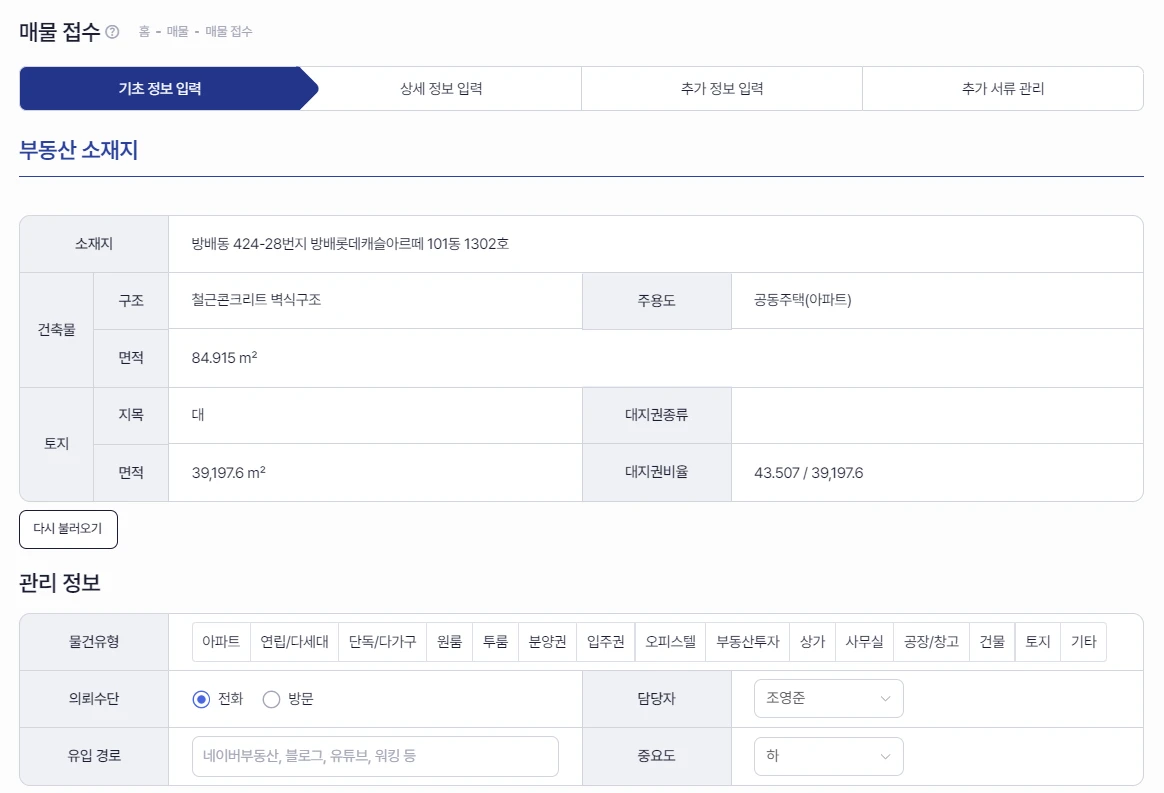Click the usage value 공동주택(아파트)
This screenshot has height=793, width=1164.
802,300
